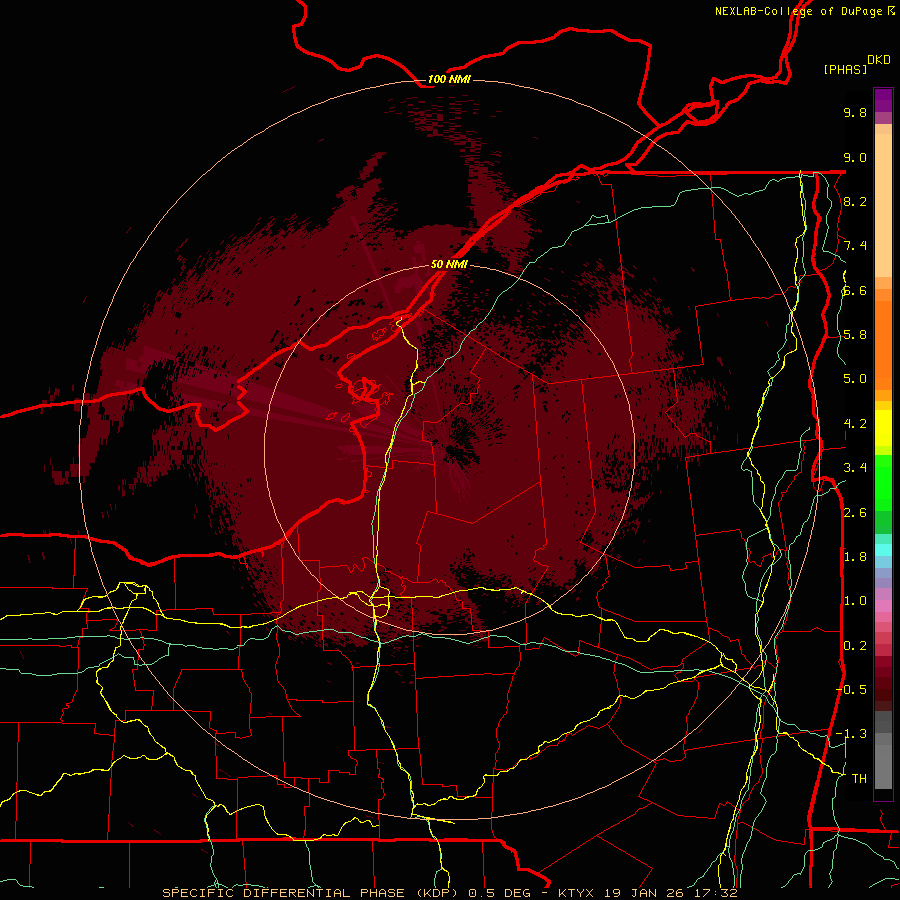Screen dimensions: 900x900
Task: Click the 100 NMI range ring label
Action: [449, 79]
